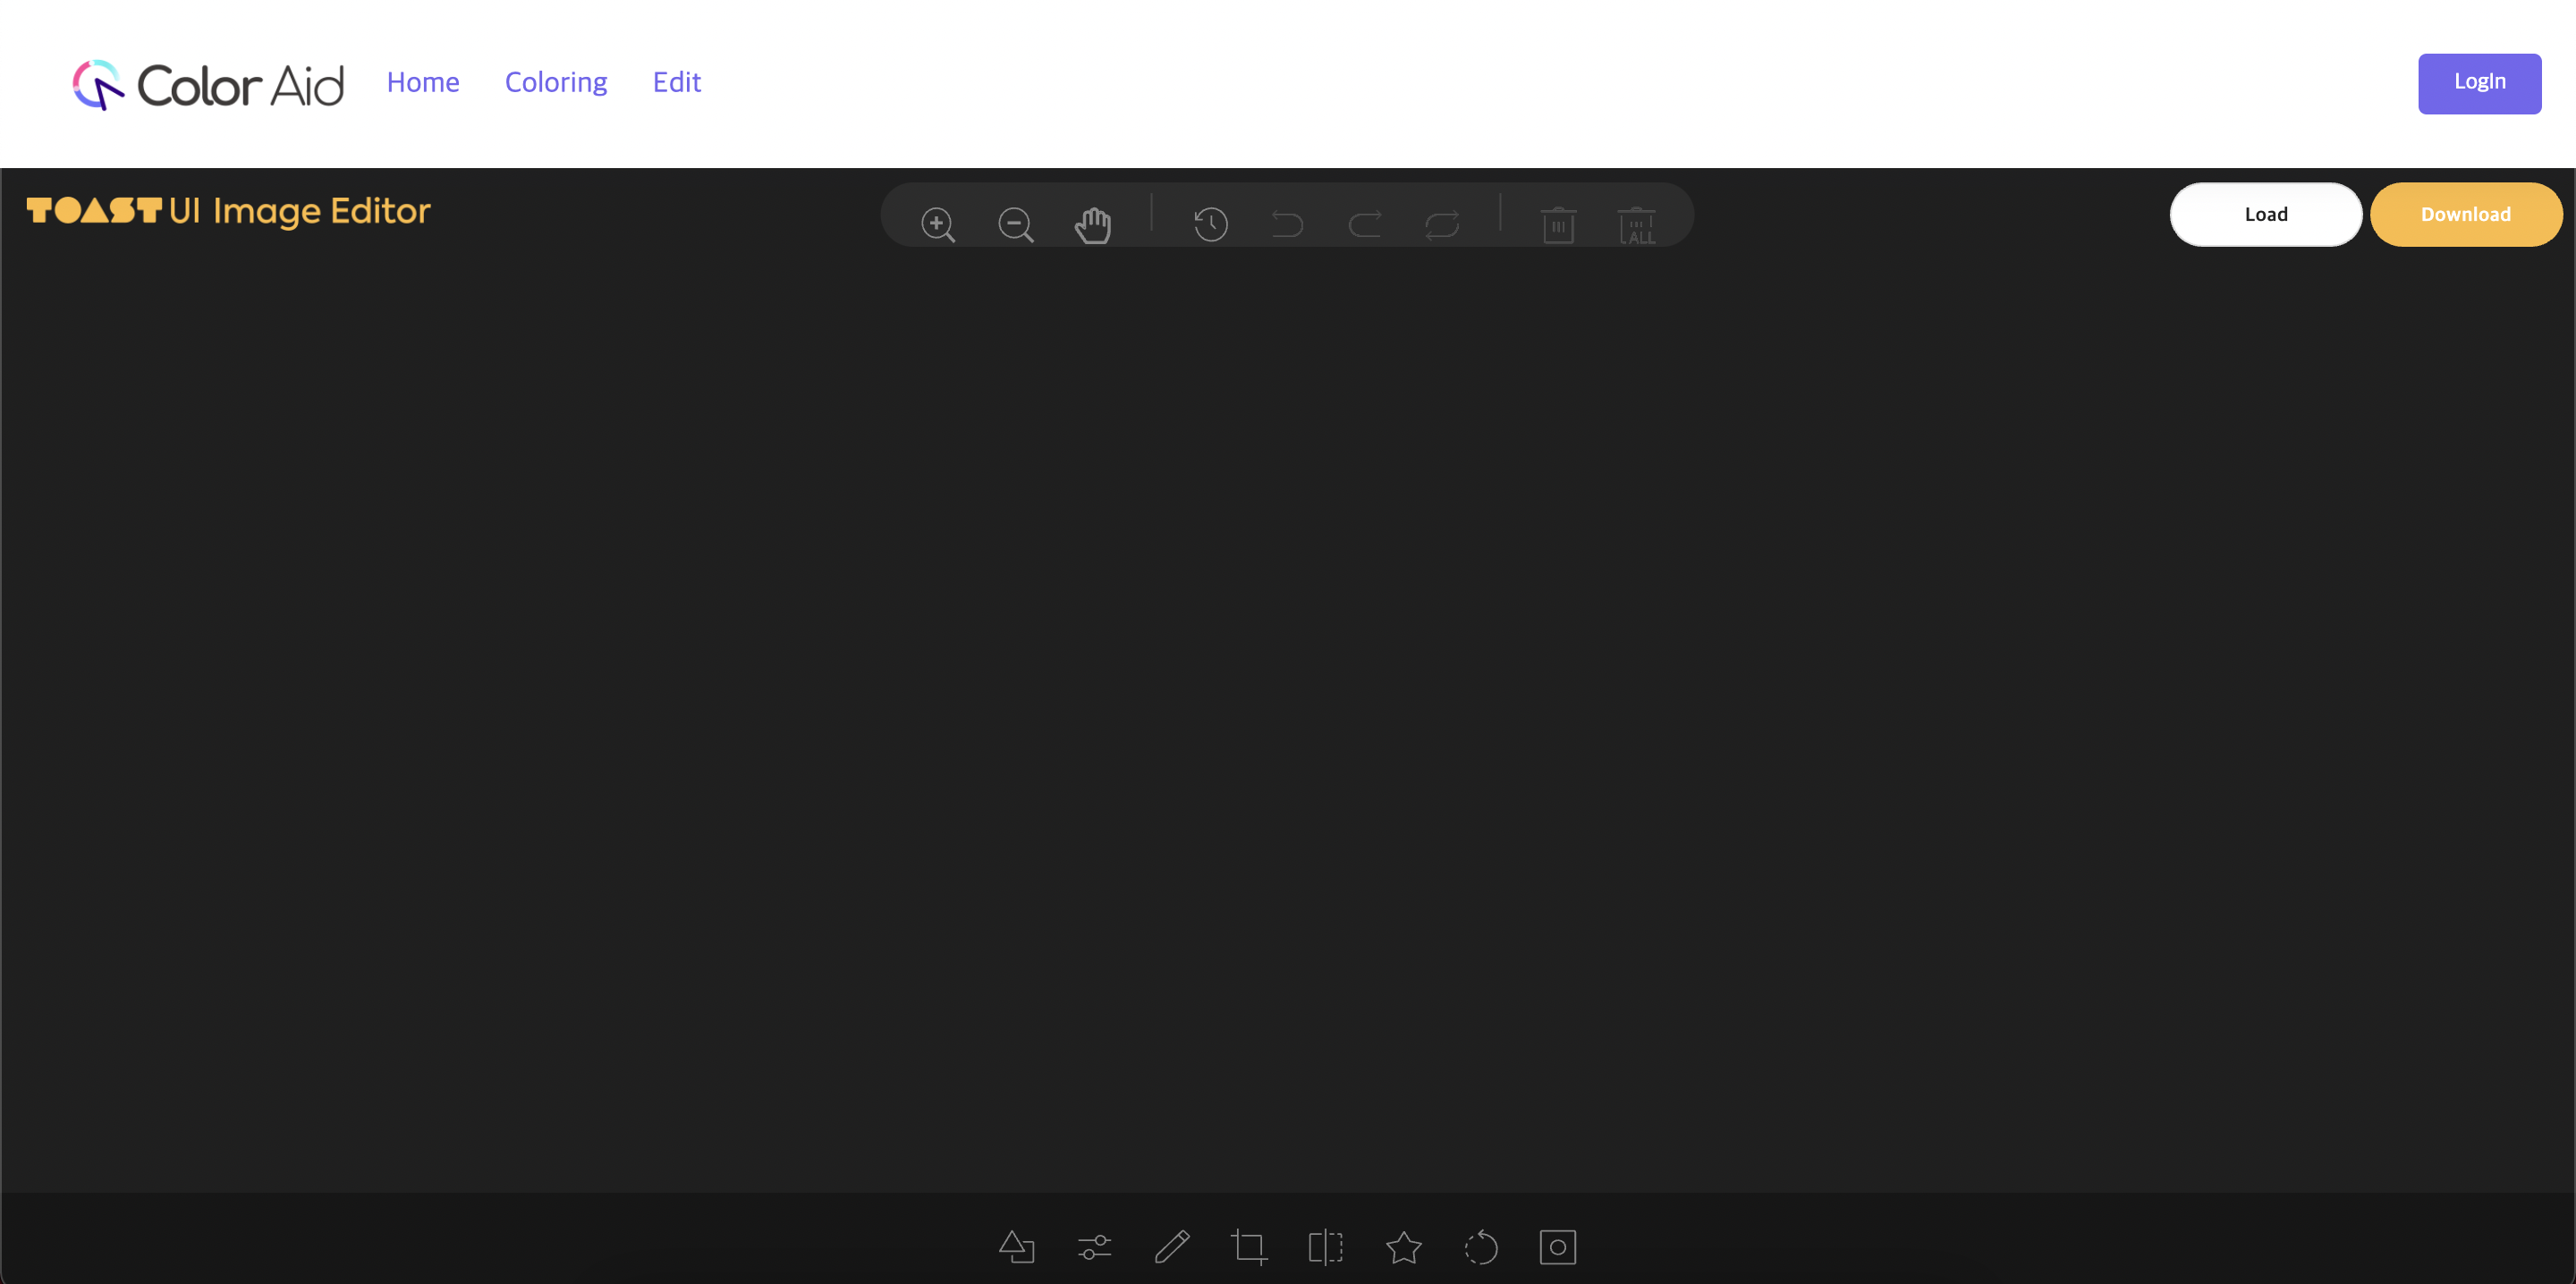Switch to the Coloring page

click(x=556, y=83)
